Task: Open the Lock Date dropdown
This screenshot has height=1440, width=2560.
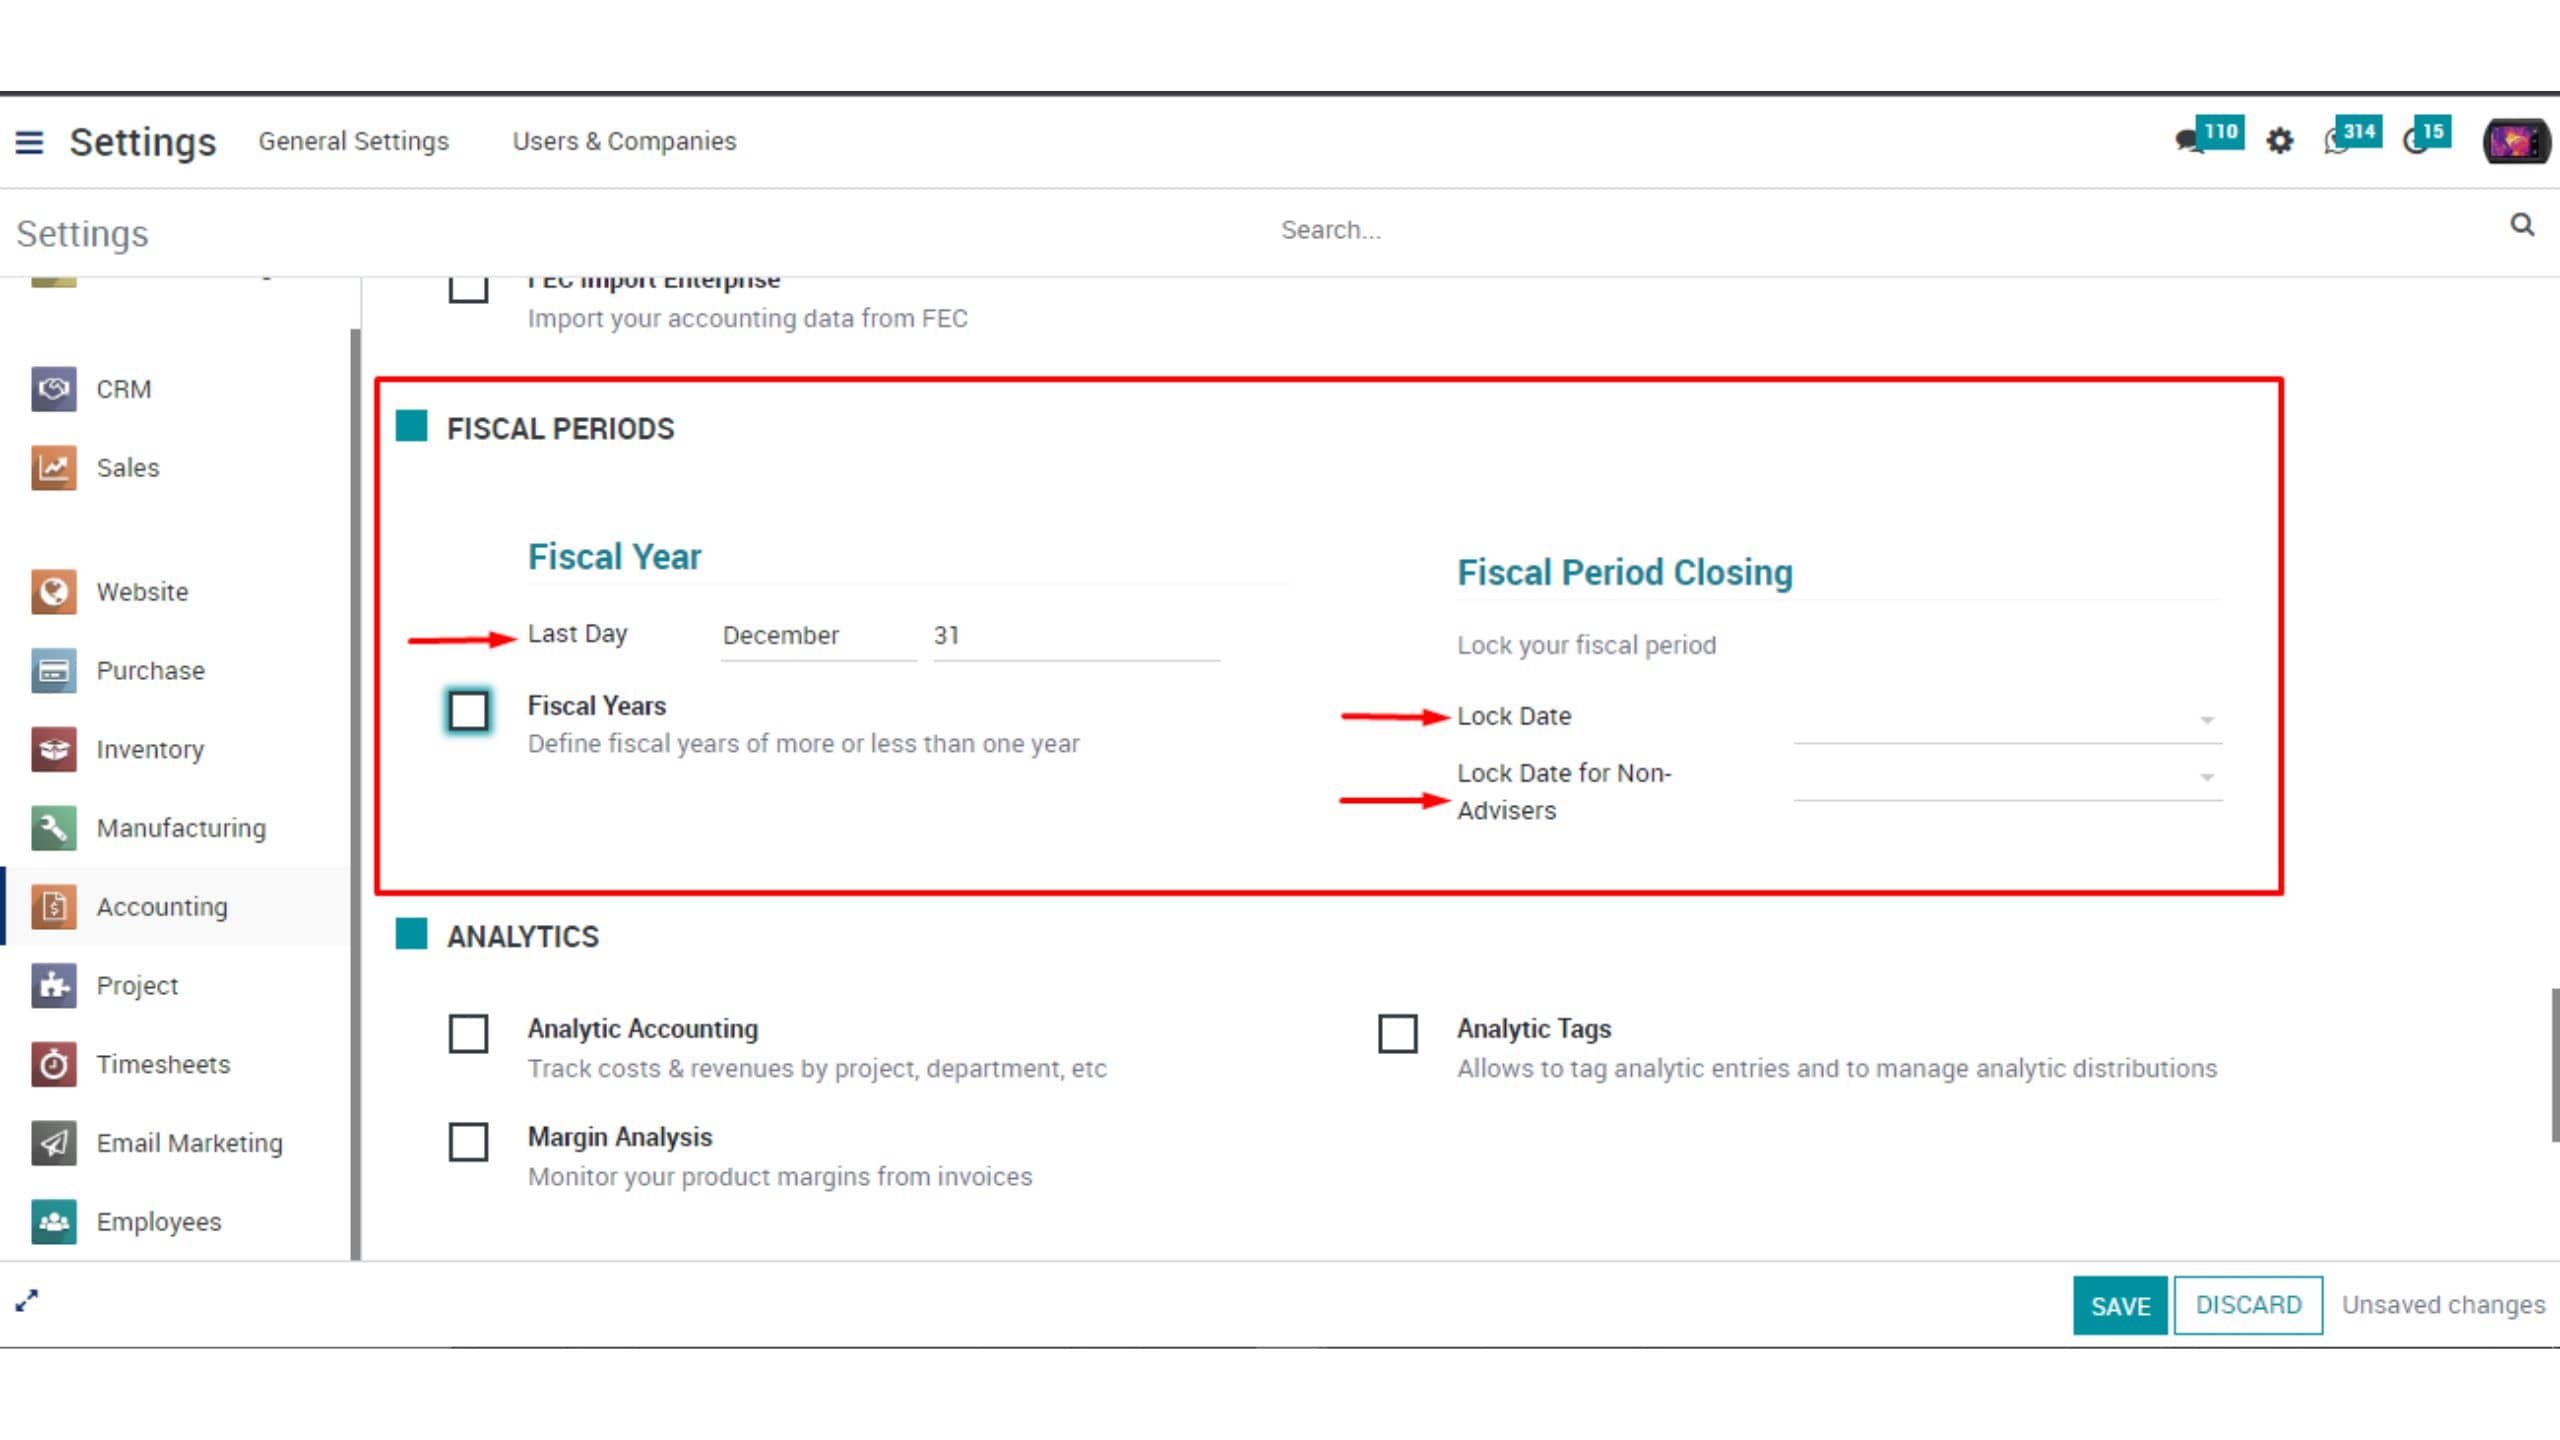Action: [x=2008, y=719]
